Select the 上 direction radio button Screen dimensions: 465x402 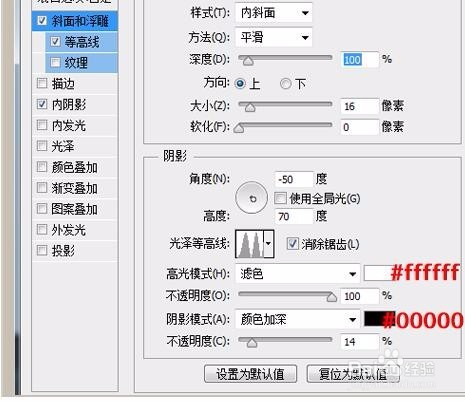tap(240, 83)
